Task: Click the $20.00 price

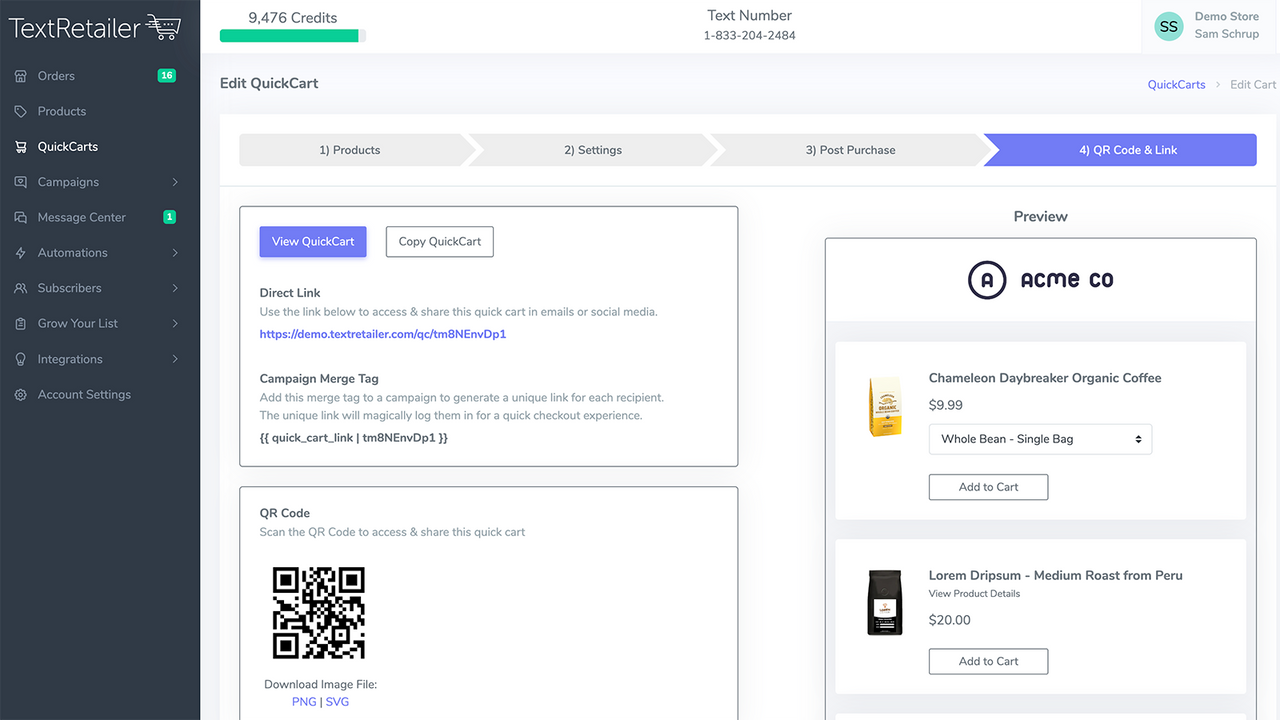Action: 950,620
